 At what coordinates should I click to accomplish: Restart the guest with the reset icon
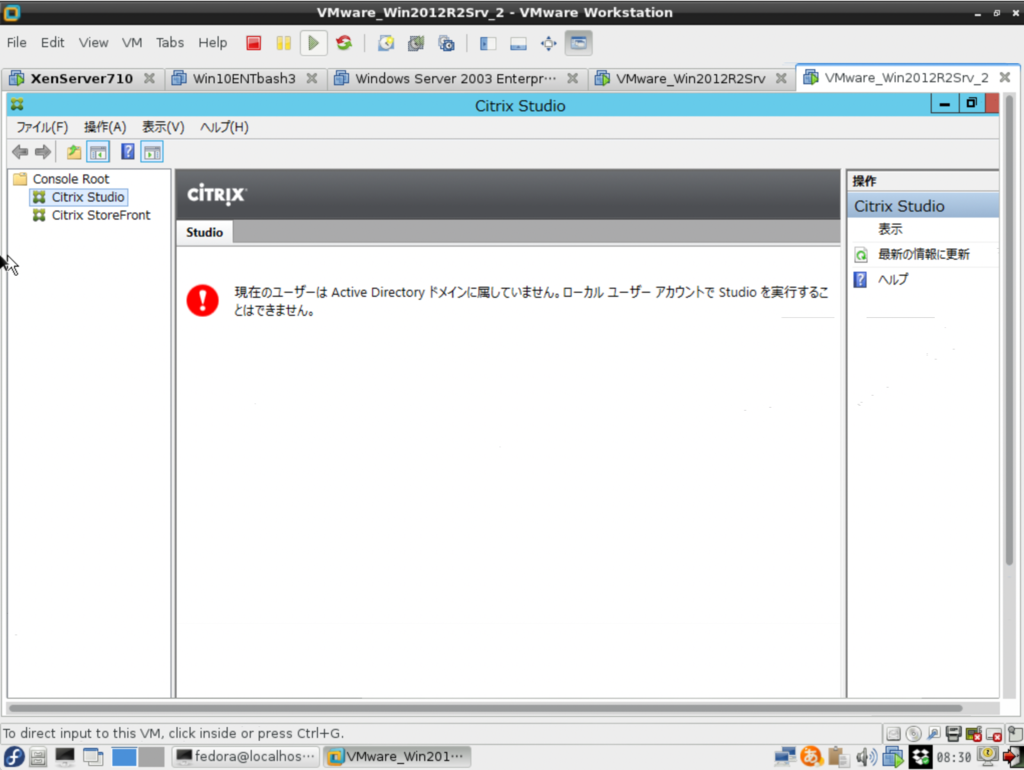click(x=344, y=43)
